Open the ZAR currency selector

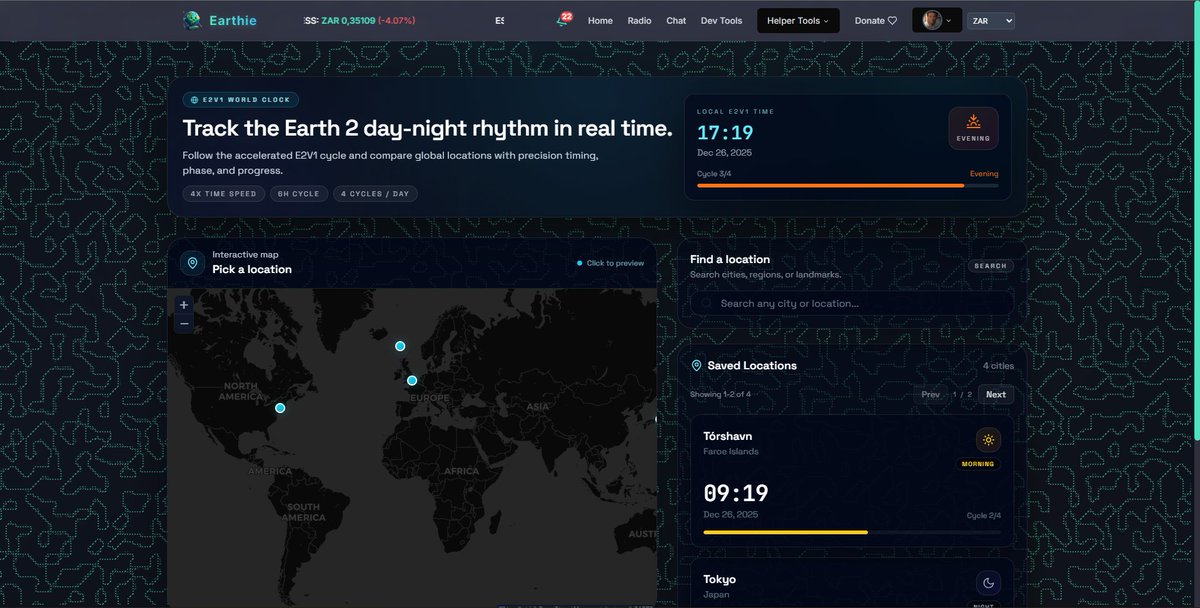pos(990,20)
